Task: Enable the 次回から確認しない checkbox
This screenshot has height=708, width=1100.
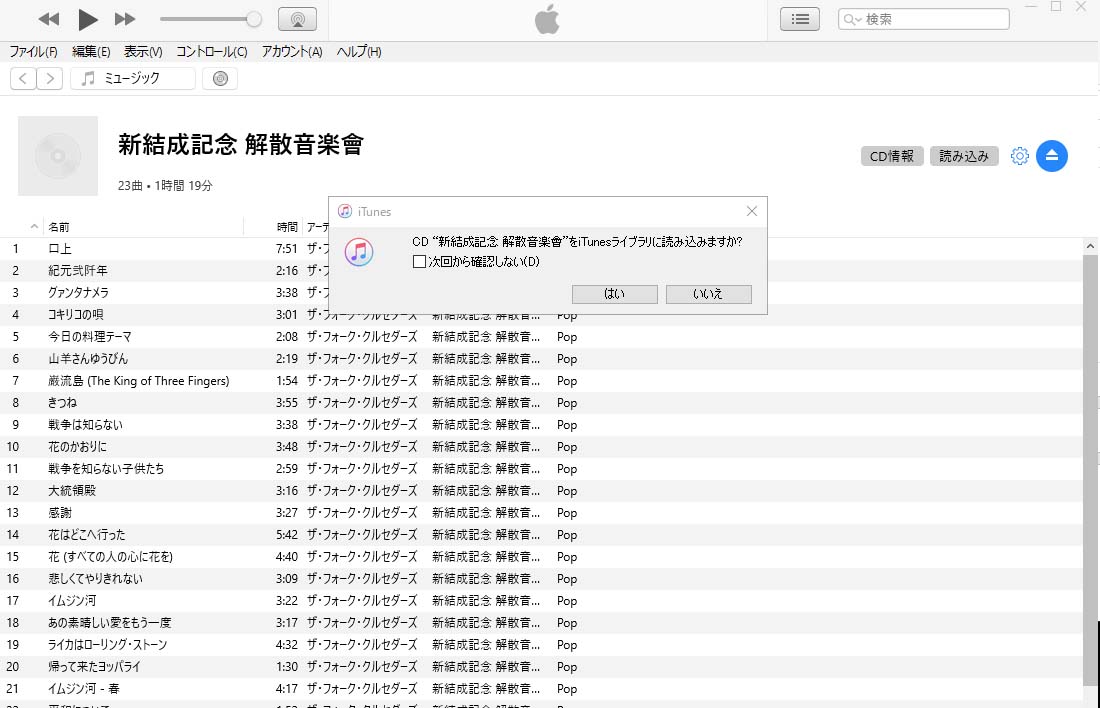Action: [420, 262]
